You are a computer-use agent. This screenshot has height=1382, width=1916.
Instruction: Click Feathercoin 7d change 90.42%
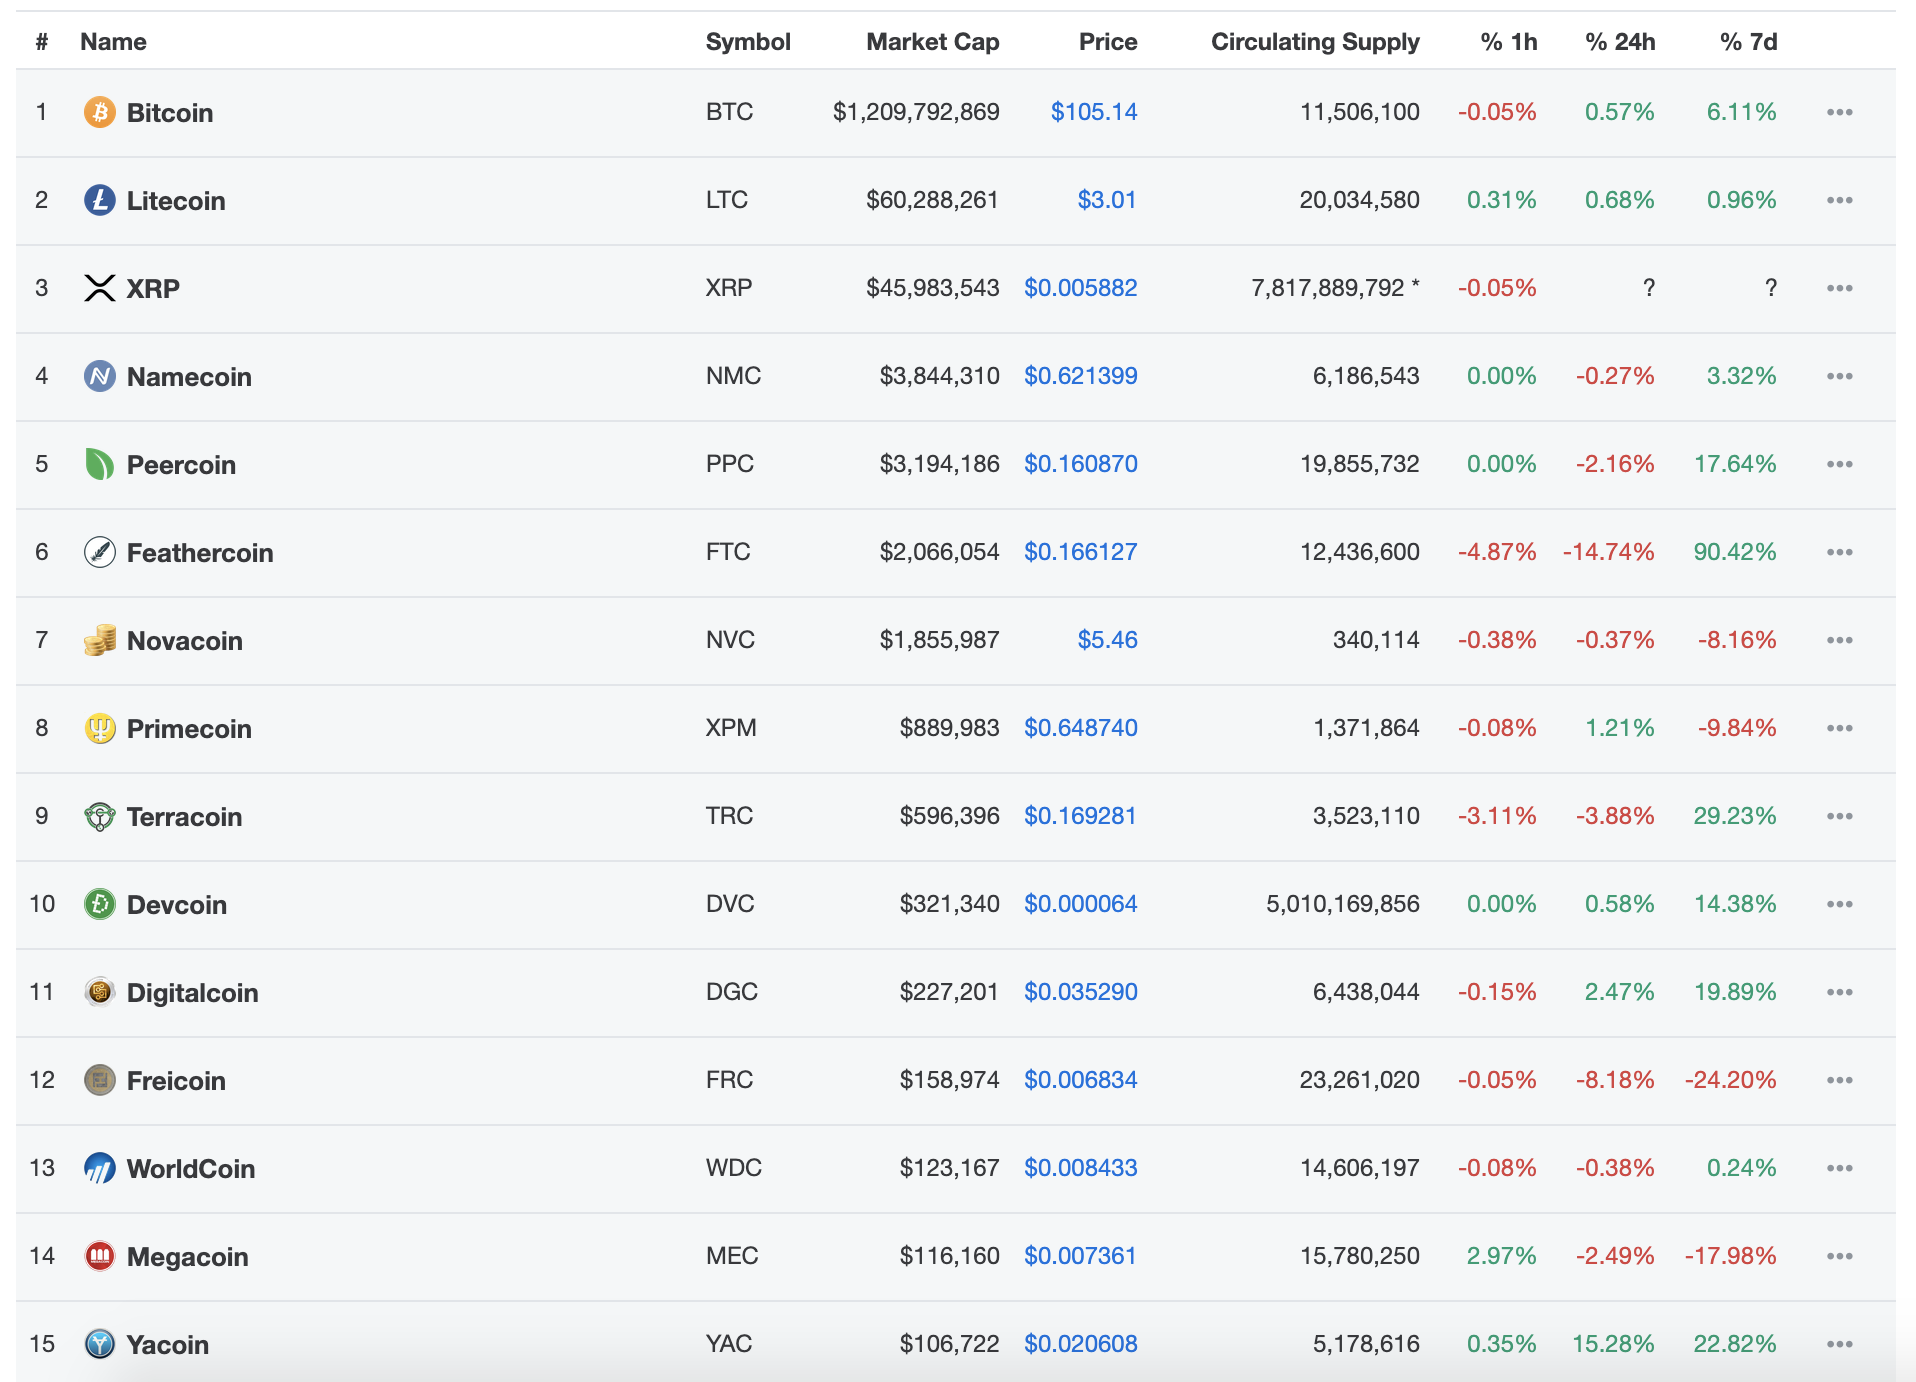1735,552
